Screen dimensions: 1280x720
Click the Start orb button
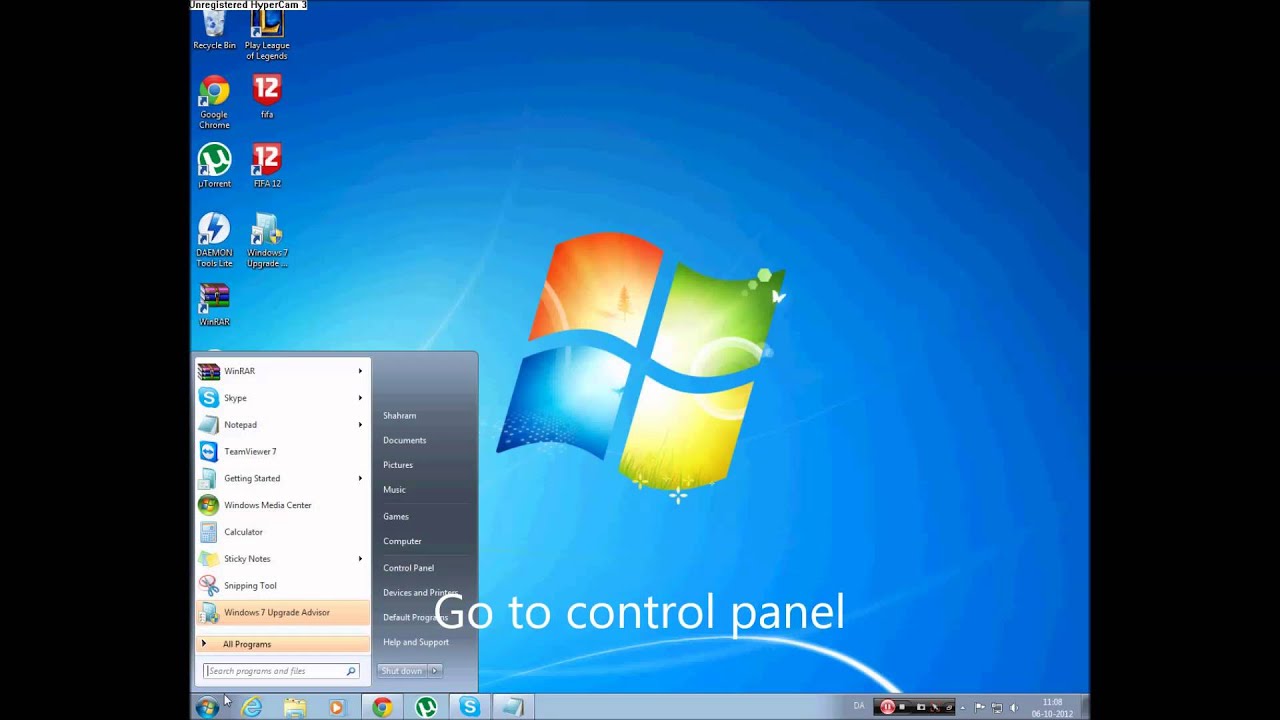coord(207,707)
